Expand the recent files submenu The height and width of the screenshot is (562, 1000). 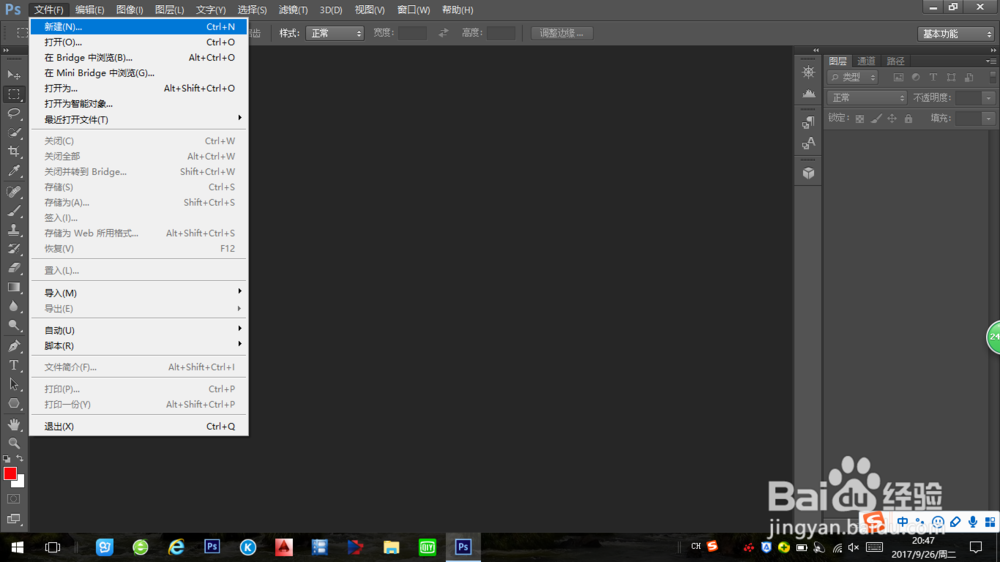[x=138, y=119]
